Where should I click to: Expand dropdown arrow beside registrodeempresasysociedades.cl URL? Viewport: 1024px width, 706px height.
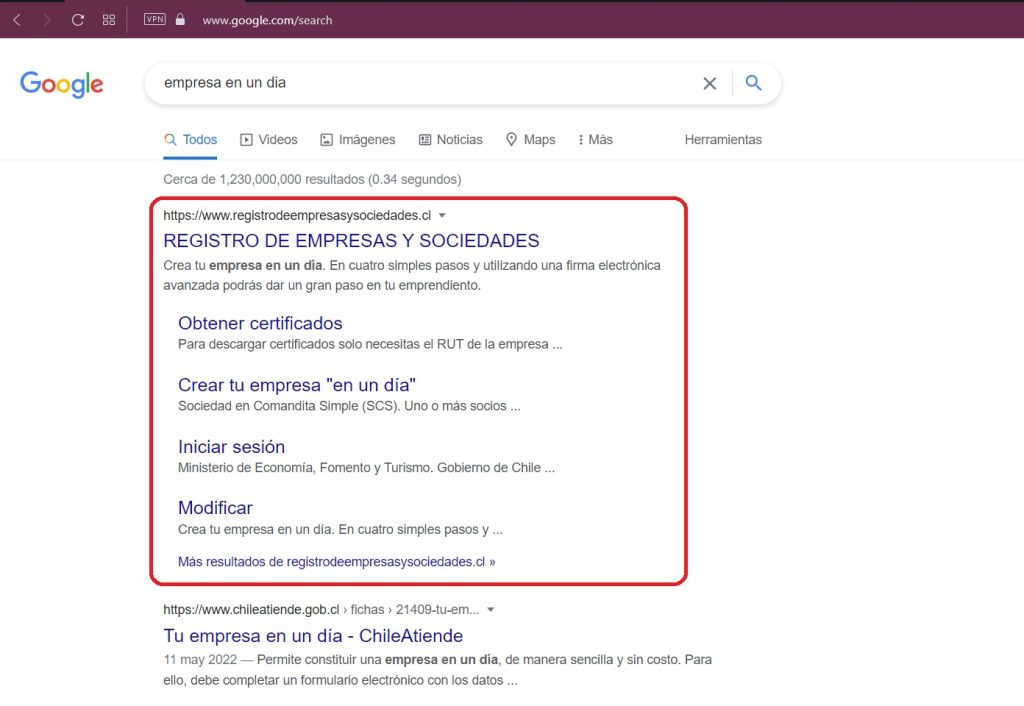pyautogui.click(x=442, y=216)
